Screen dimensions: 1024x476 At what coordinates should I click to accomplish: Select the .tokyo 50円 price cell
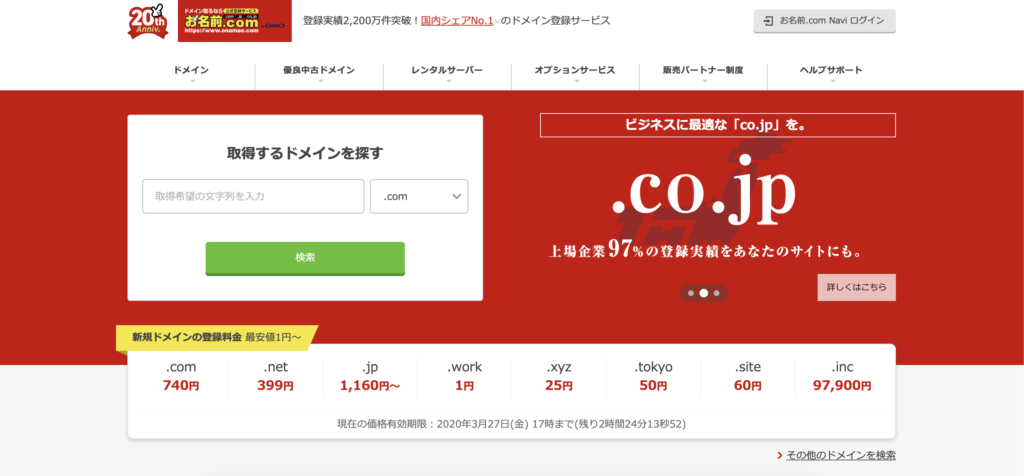click(653, 377)
